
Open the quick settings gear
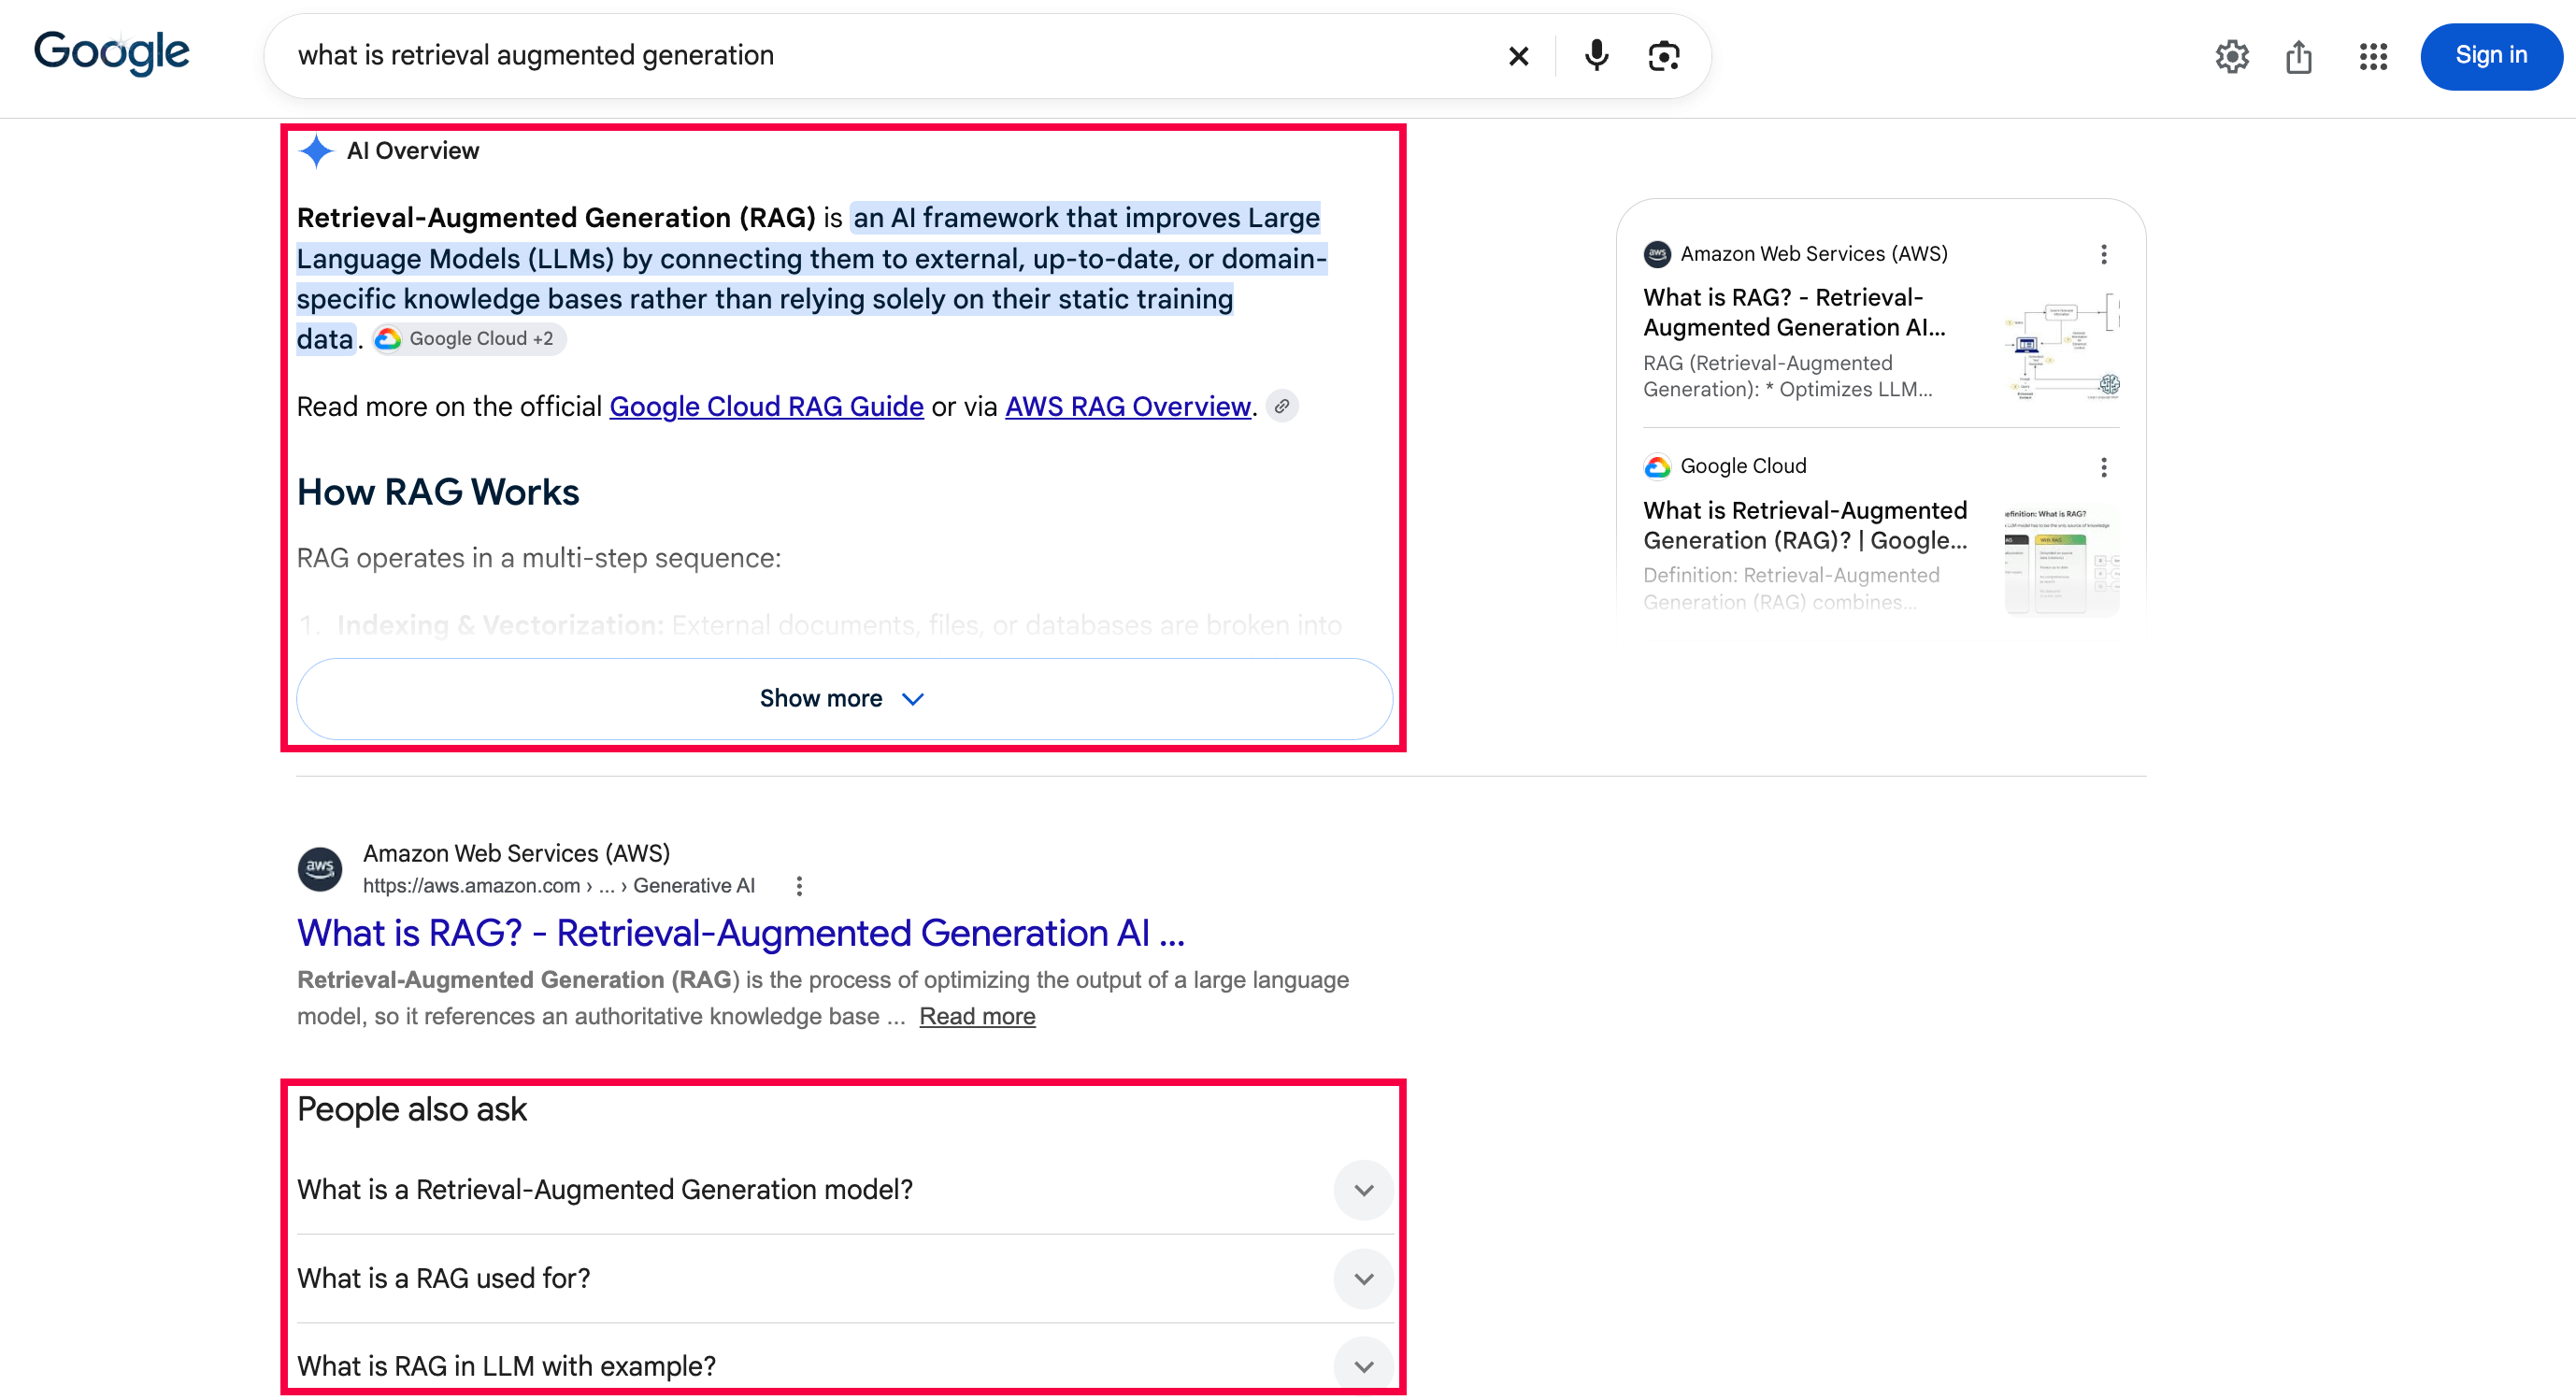pyautogui.click(x=2232, y=56)
